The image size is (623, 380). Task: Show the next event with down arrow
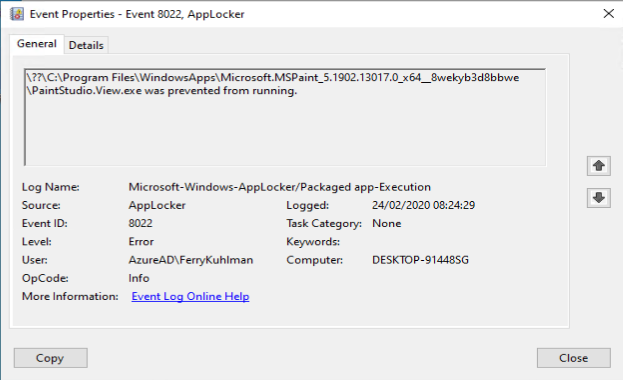point(599,198)
